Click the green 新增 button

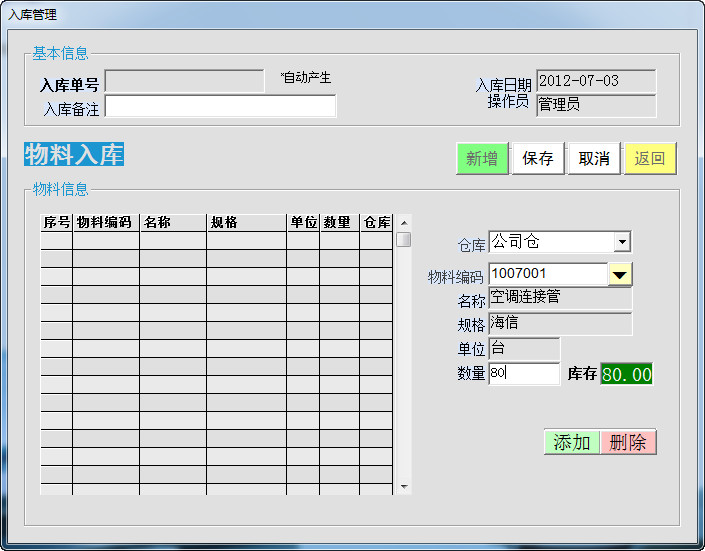click(x=482, y=158)
